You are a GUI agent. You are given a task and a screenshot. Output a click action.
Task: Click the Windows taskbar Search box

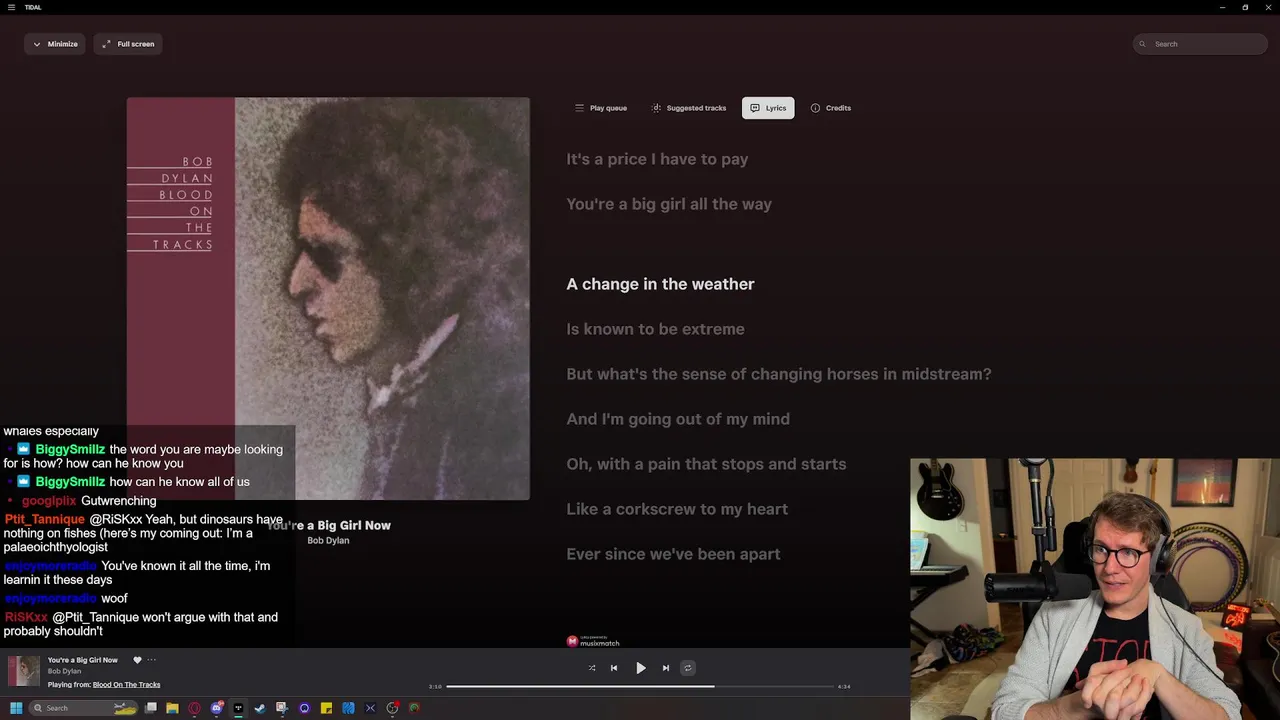tap(84, 708)
